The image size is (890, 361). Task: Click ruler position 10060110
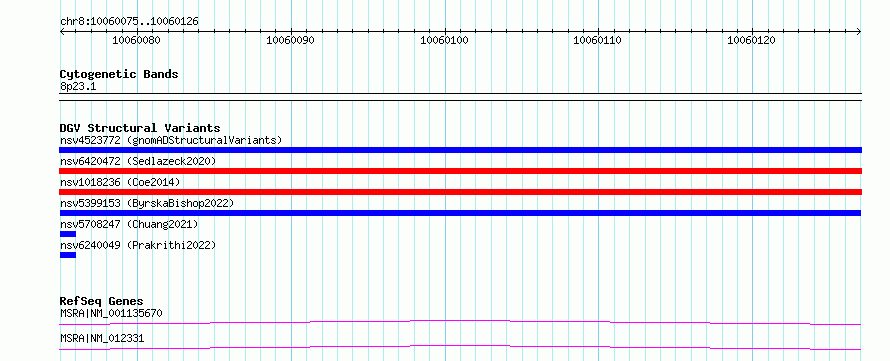click(598, 40)
